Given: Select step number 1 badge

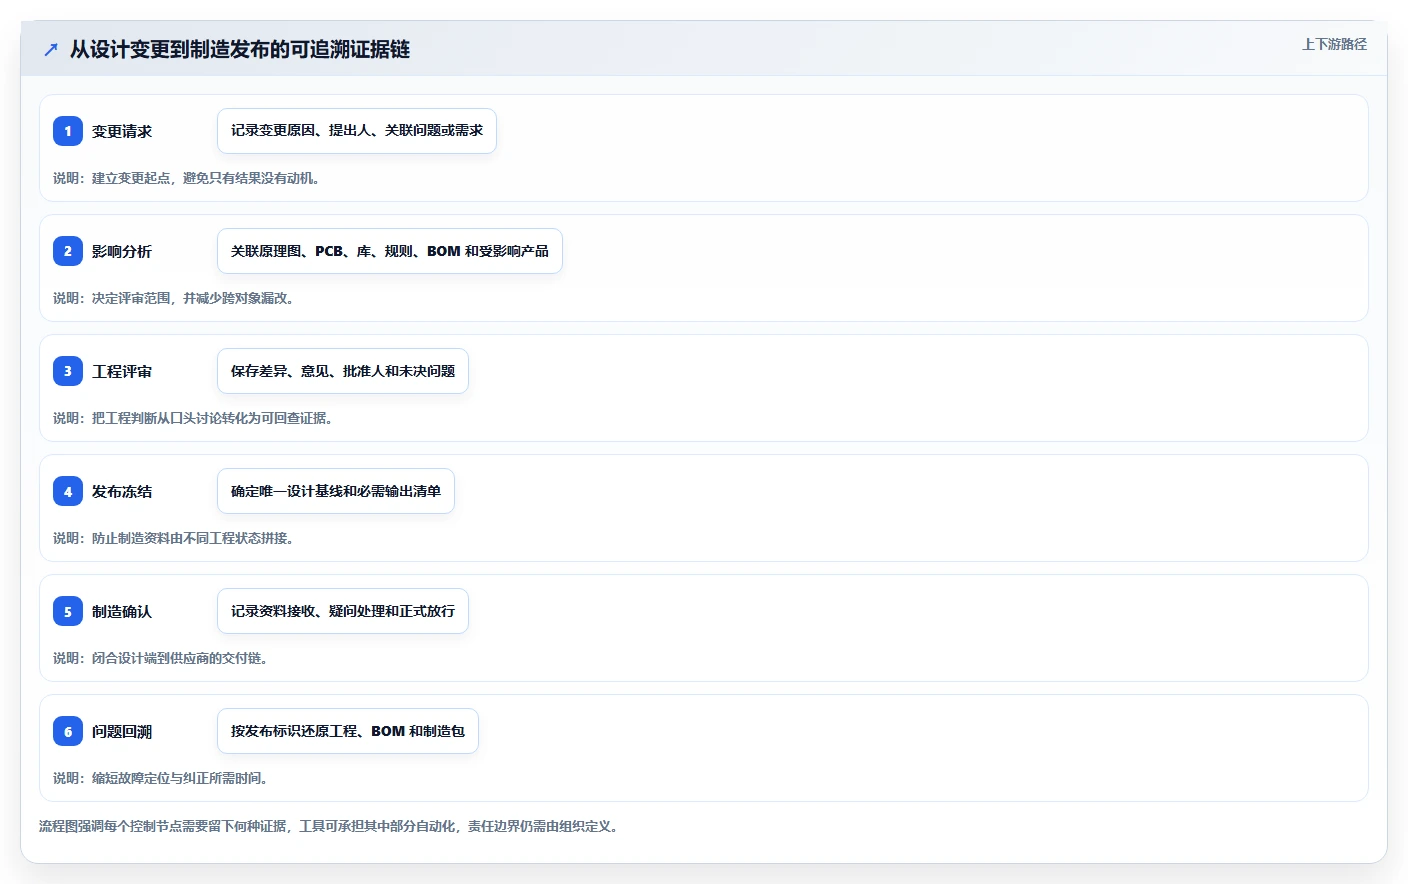Looking at the screenshot, I should click(68, 131).
